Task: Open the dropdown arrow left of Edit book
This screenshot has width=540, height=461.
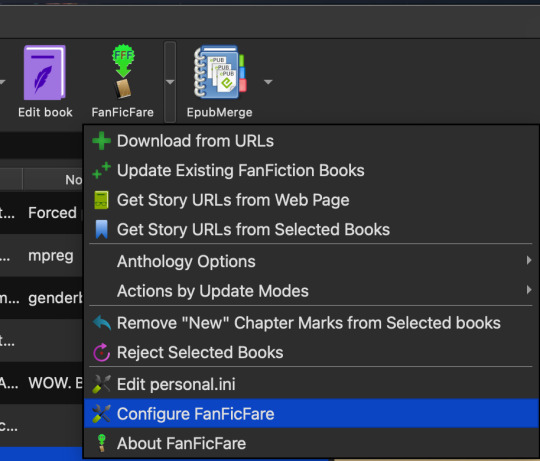Action: click(2, 82)
